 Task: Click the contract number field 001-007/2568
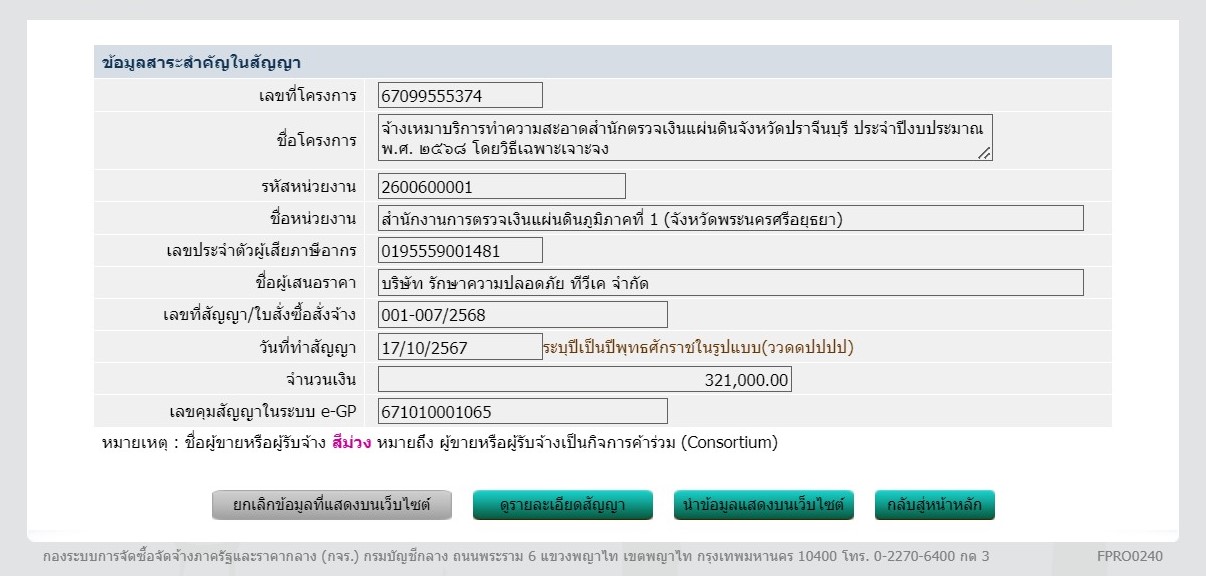pos(520,314)
